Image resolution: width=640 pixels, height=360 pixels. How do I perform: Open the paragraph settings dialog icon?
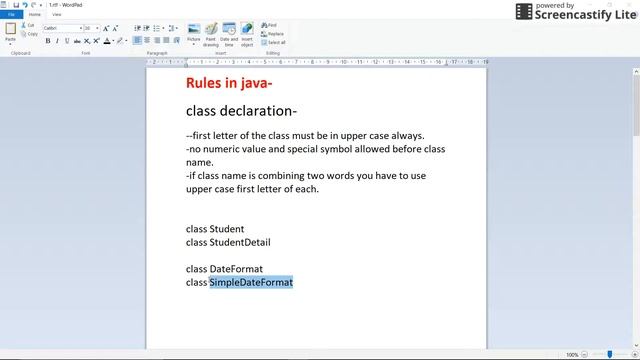coord(176,40)
